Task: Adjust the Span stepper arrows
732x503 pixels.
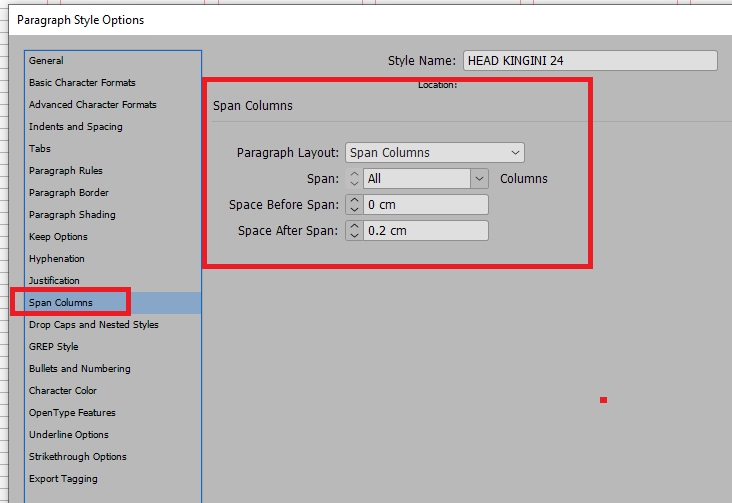Action: 354,179
